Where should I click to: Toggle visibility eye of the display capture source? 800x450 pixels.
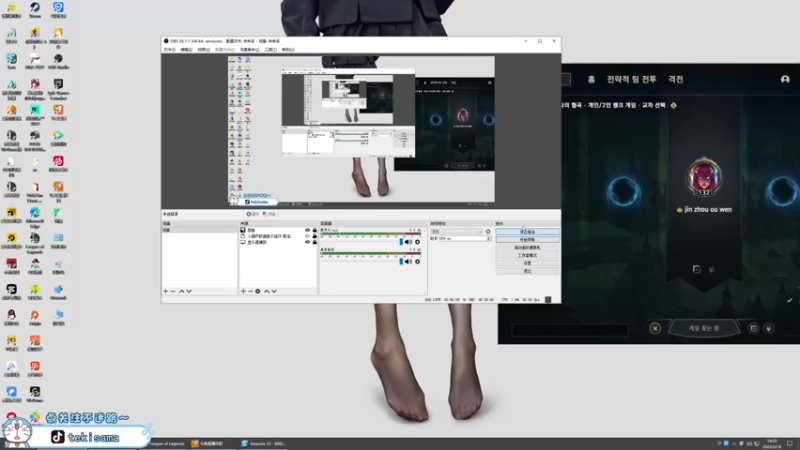point(307,242)
